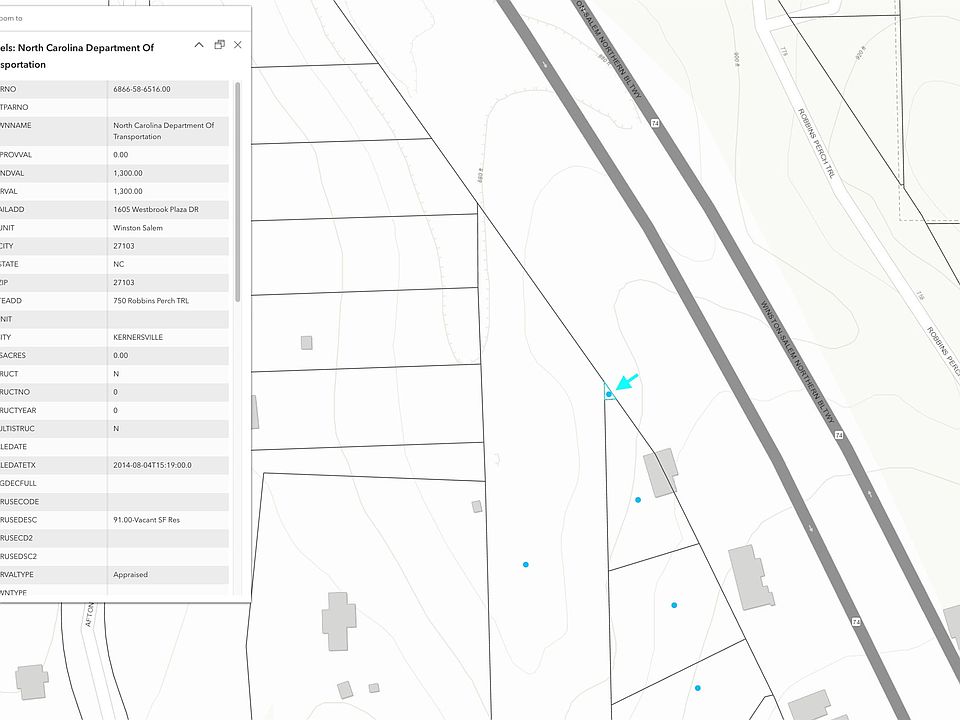
Task: Click the popup's vertical scrollbar
Action: pos(238,192)
